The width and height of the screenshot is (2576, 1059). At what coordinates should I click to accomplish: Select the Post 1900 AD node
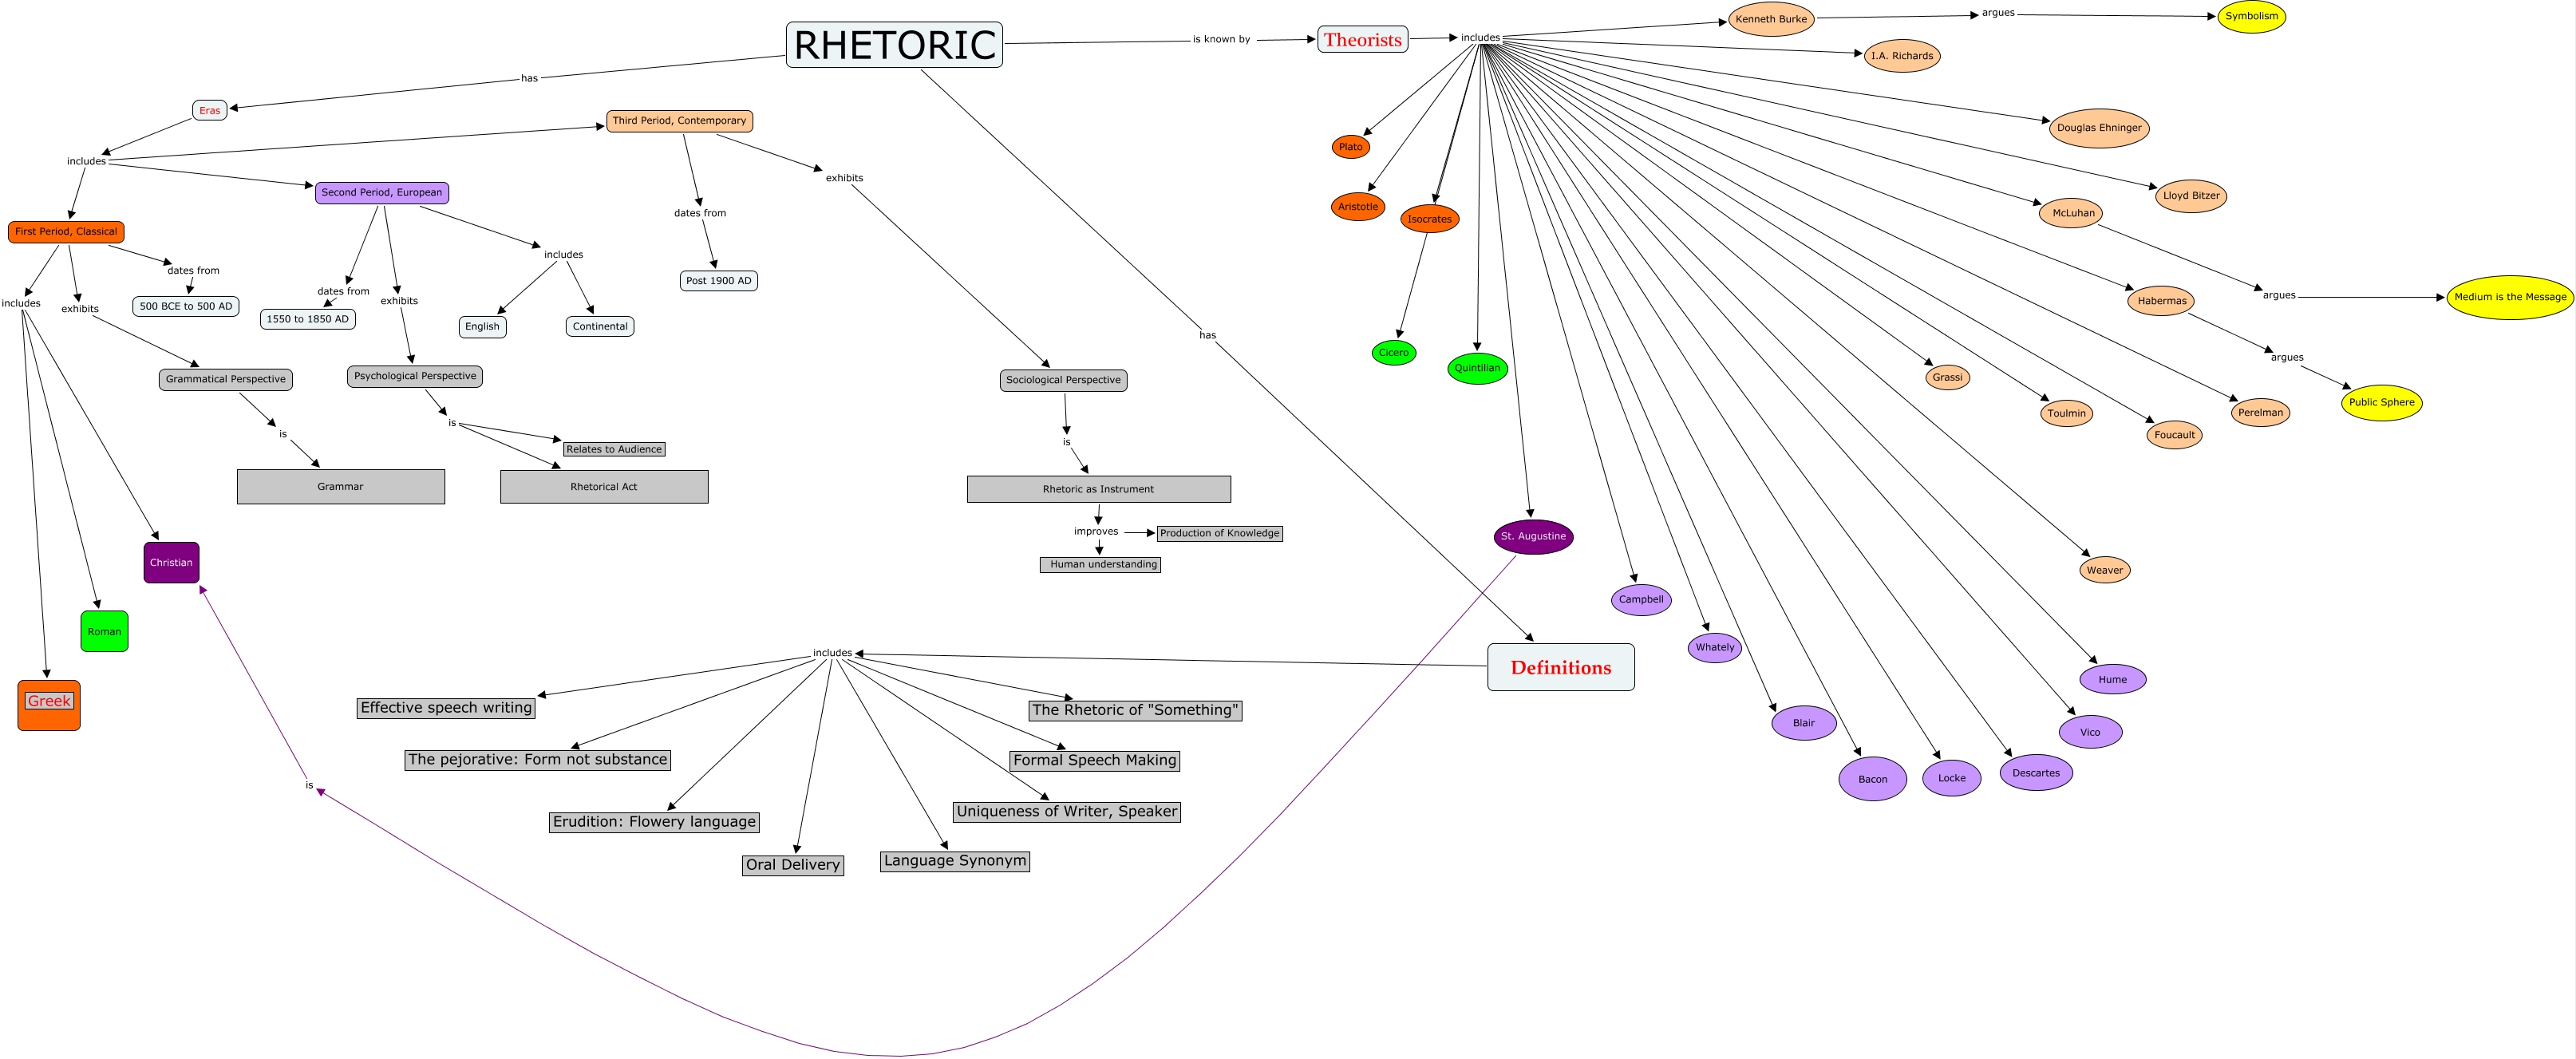click(x=718, y=281)
